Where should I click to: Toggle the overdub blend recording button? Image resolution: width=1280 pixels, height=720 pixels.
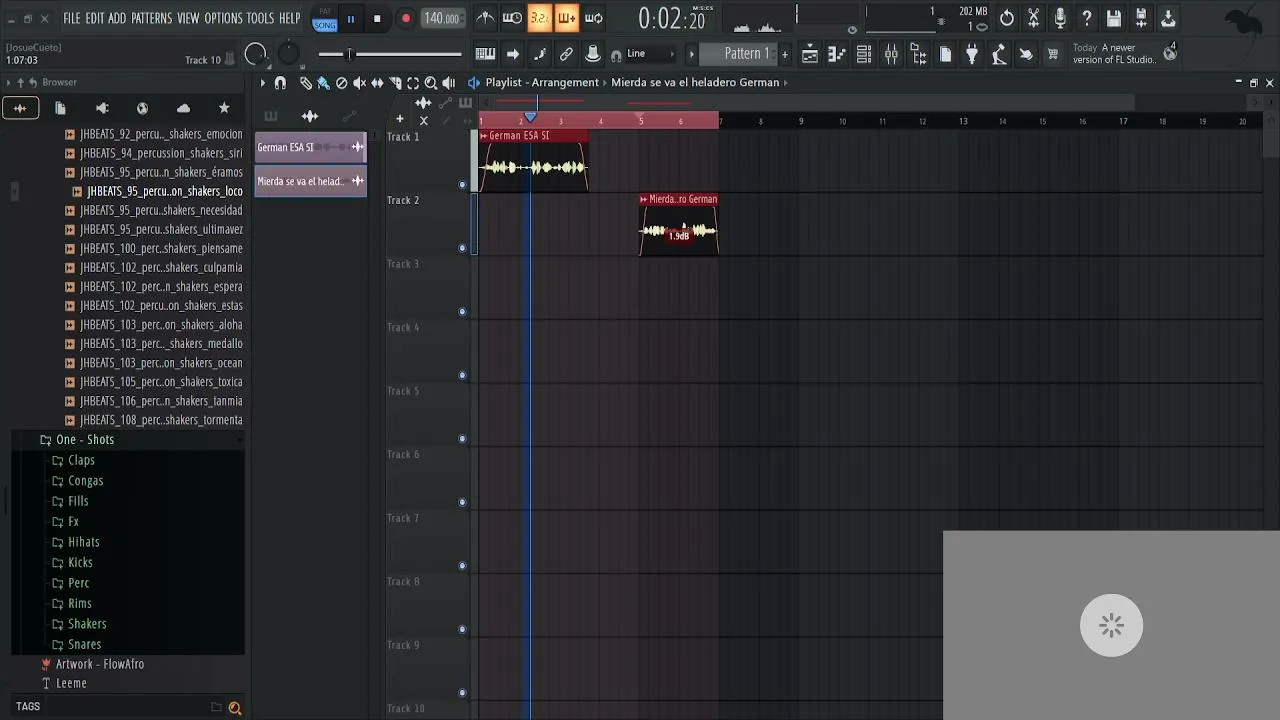tap(566, 18)
